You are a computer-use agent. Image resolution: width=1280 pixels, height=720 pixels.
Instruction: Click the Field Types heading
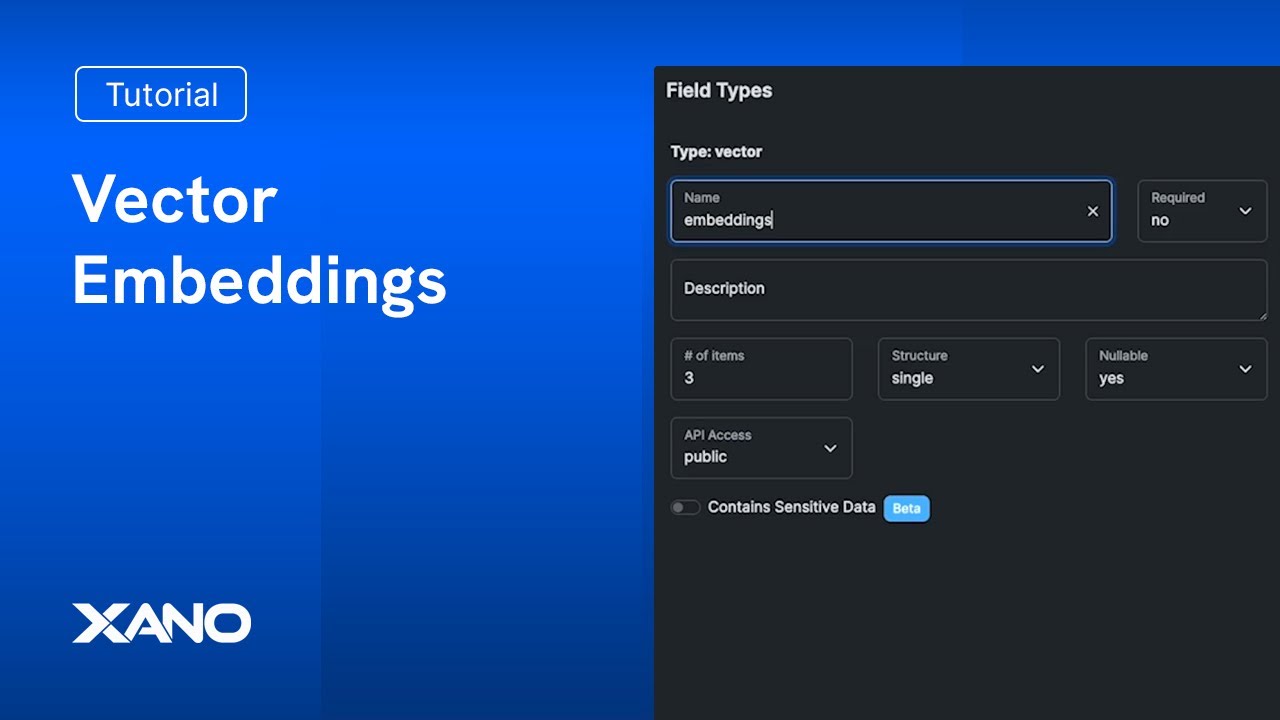(x=719, y=90)
